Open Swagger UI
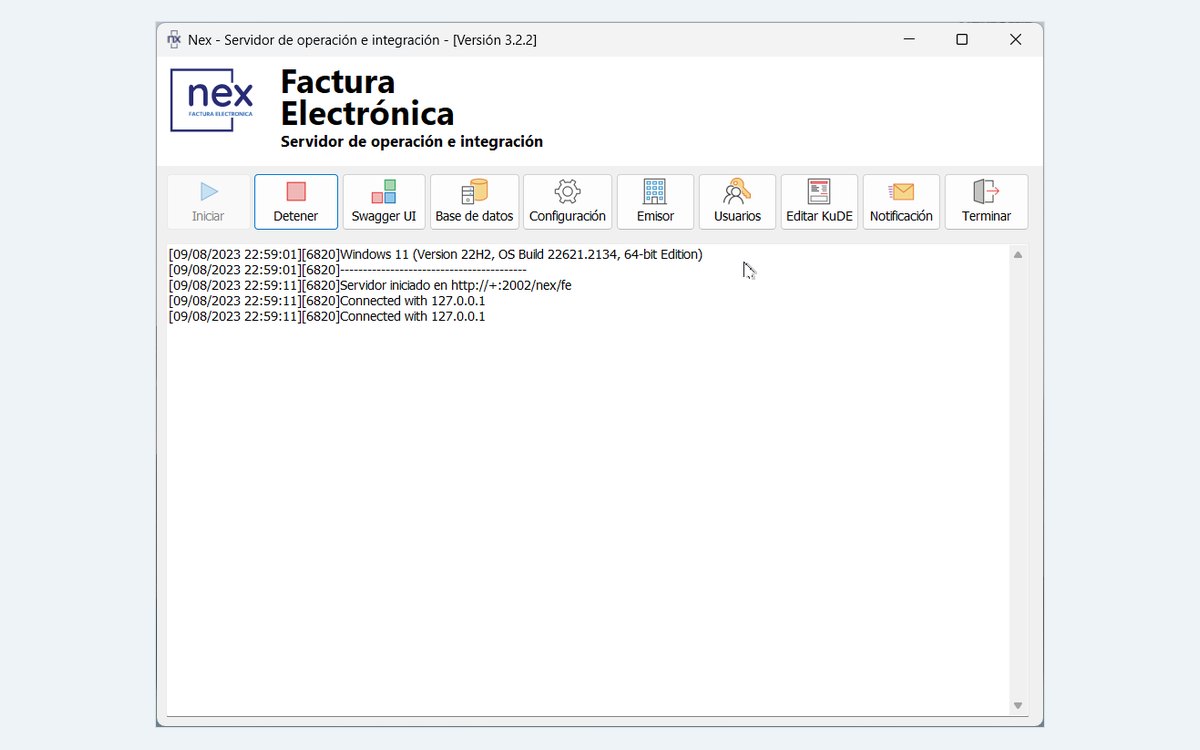This screenshot has width=1200, height=750. 384,202
